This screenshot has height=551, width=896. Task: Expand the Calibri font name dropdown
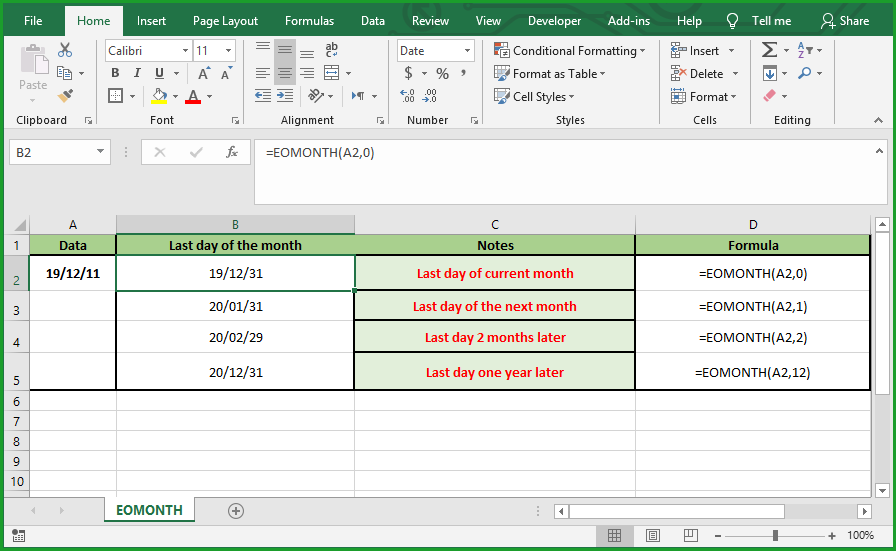click(x=185, y=50)
